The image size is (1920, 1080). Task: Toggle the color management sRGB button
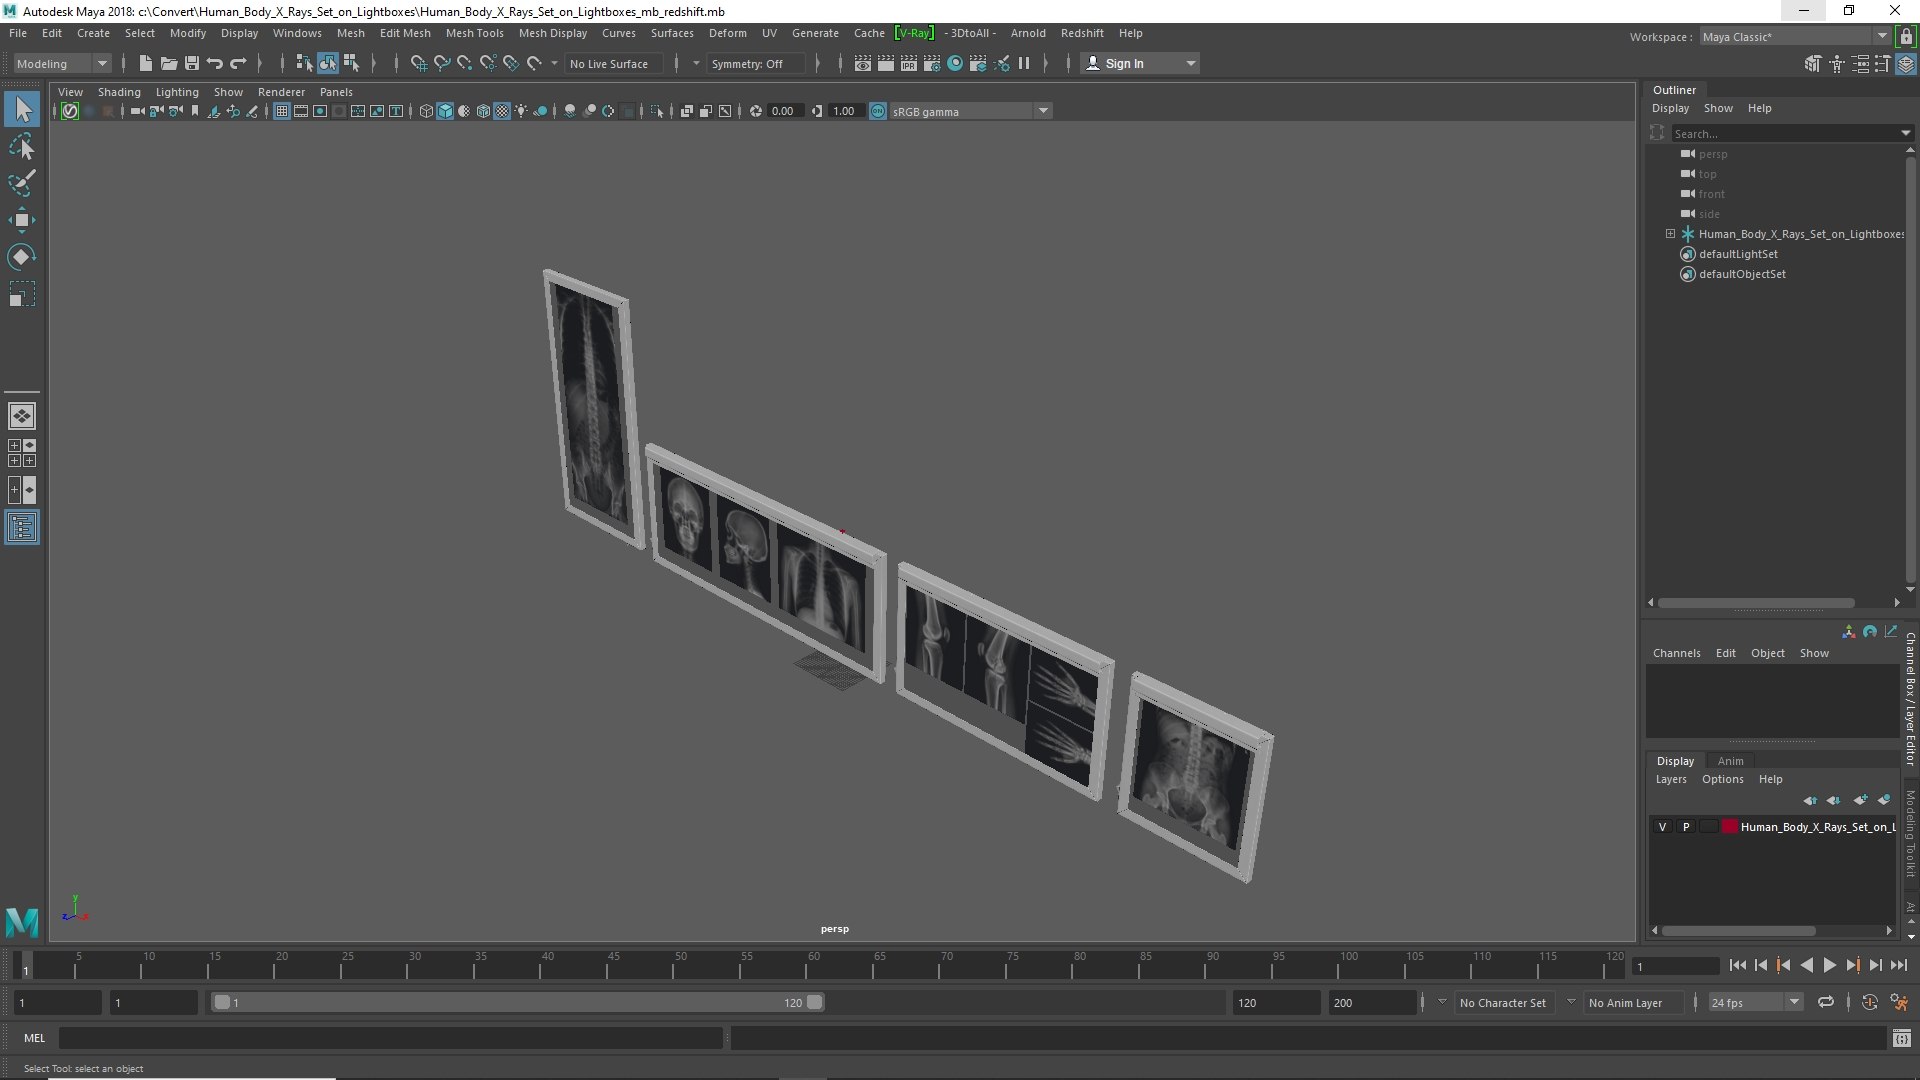[878, 111]
